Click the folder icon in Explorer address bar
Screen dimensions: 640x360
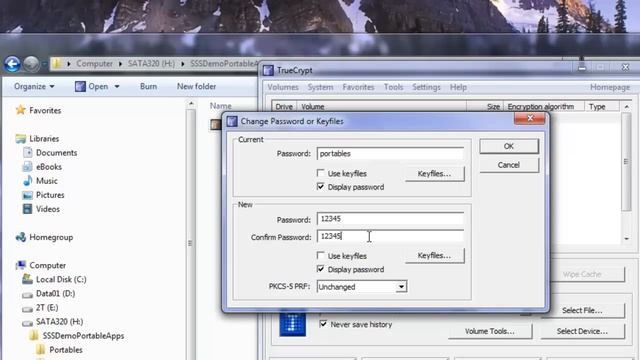coord(57,64)
